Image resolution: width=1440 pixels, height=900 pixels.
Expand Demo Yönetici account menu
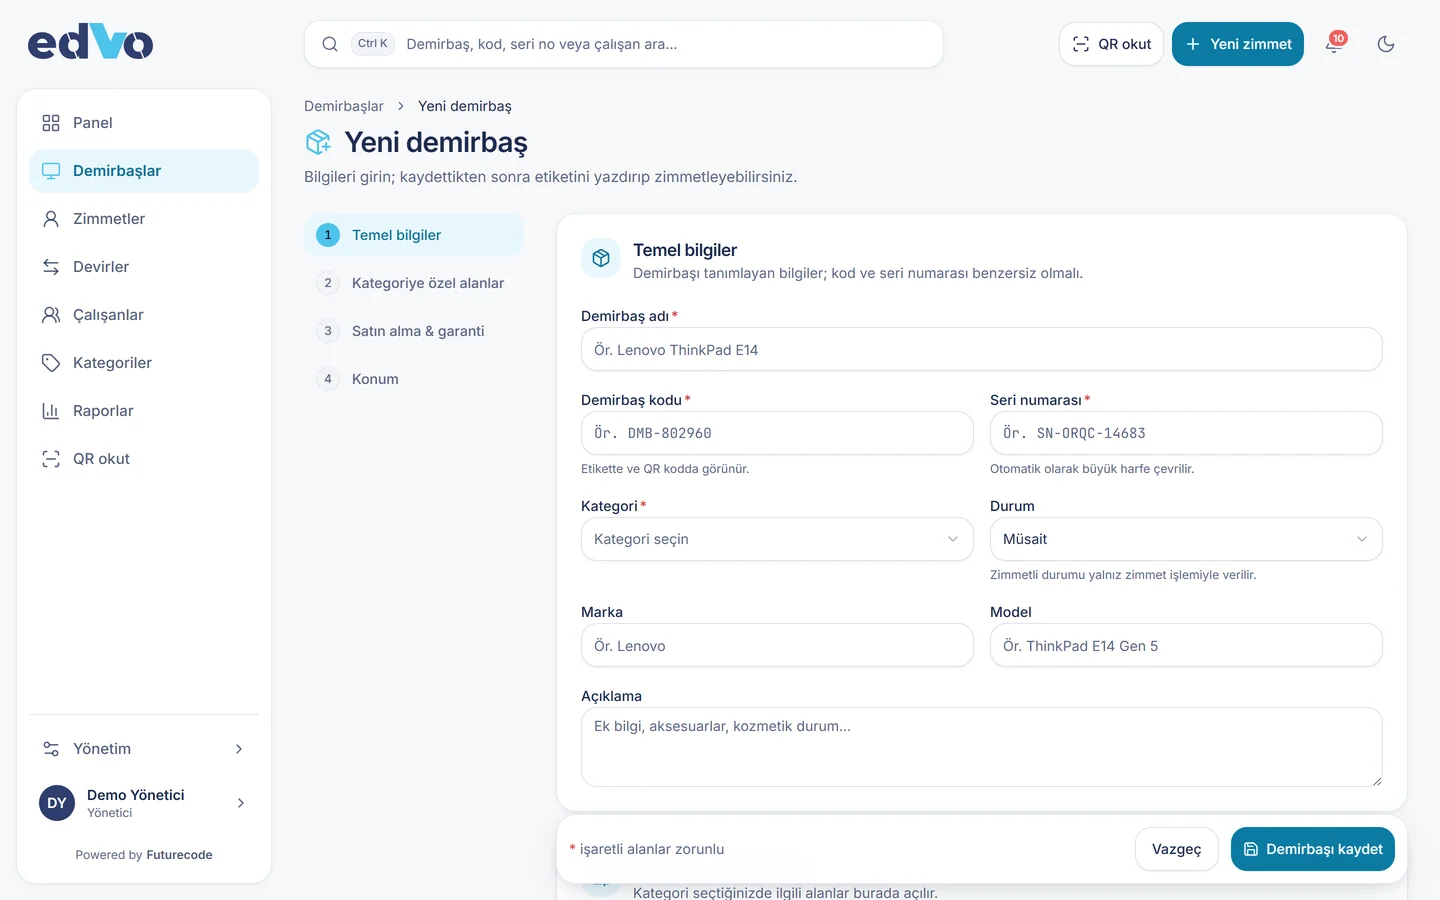pyautogui.click(x=144, y=803)
